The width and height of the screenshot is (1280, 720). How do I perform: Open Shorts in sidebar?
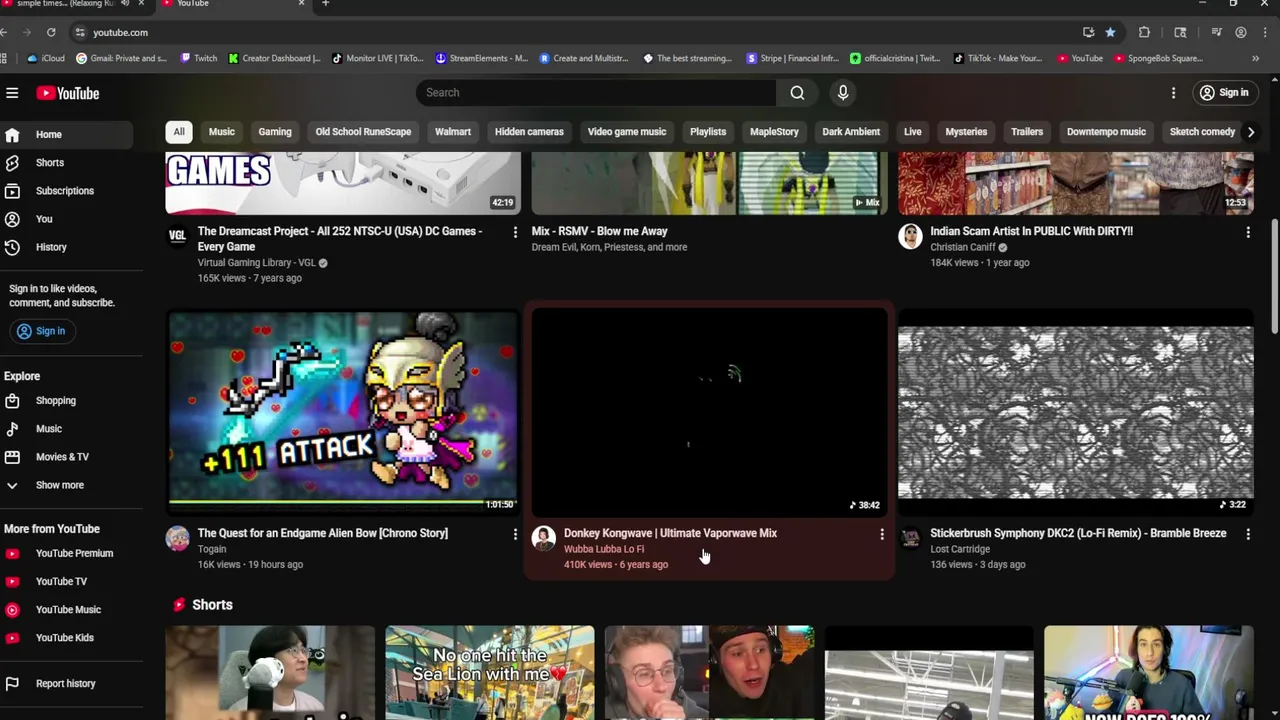tap(66, 162)
